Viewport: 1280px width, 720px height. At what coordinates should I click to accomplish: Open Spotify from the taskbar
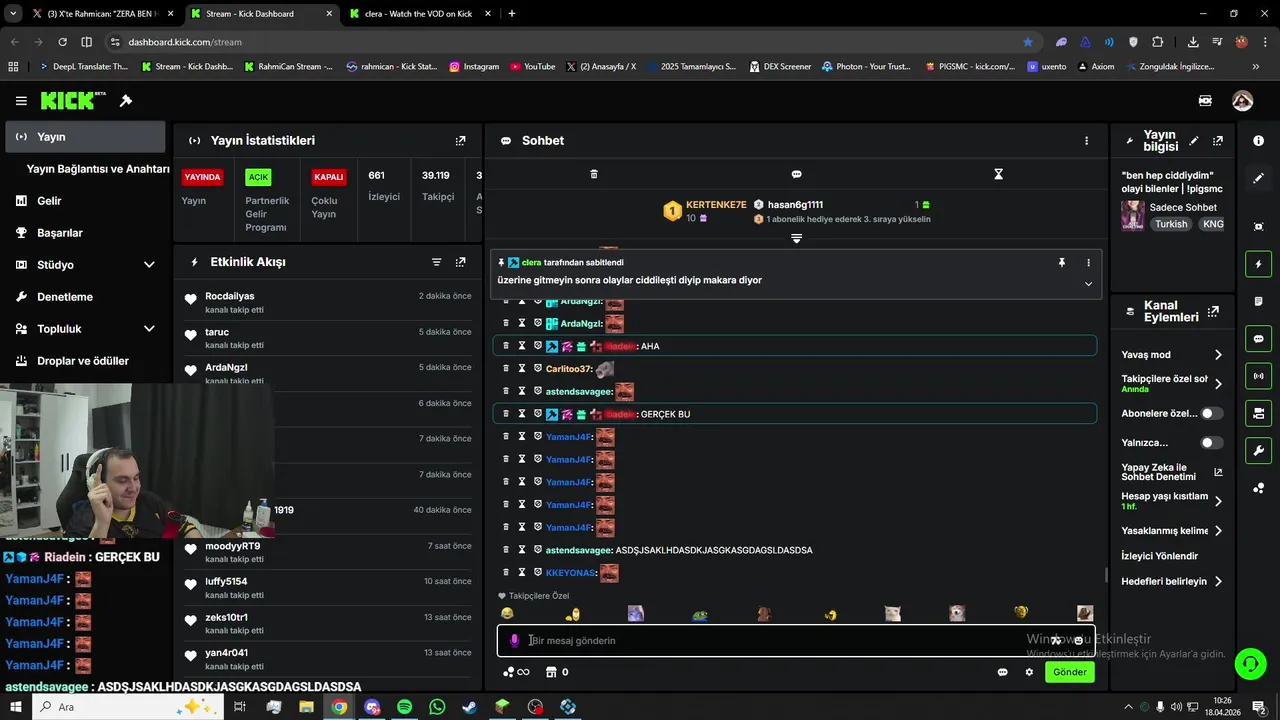404,707
